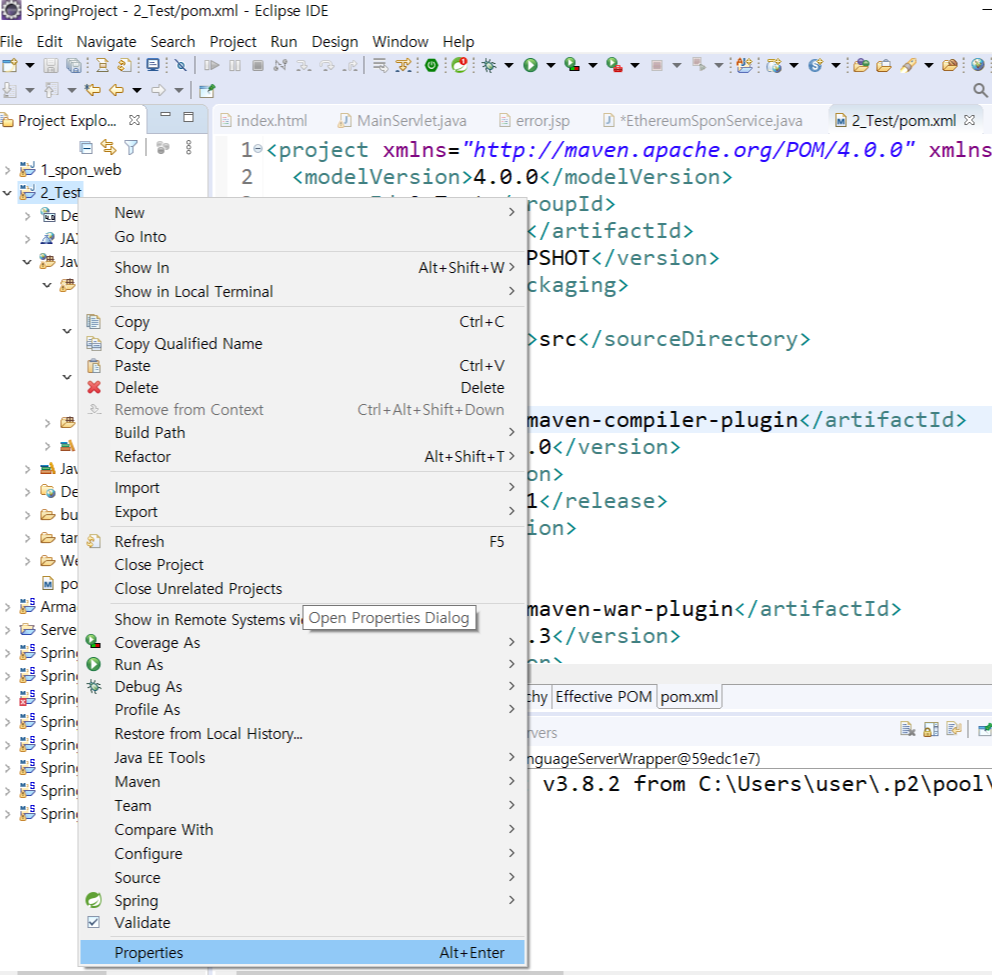Screen dimensions: 992x975
Task: Click the Pin Editor toolbar icon
Action: [207, 90]
